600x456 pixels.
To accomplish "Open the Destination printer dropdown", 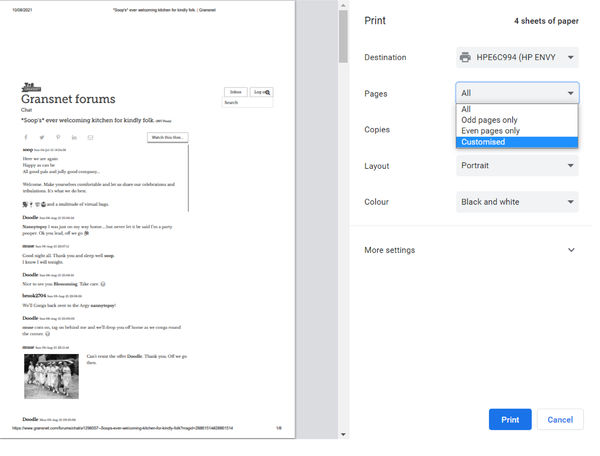I will [516, 58].
